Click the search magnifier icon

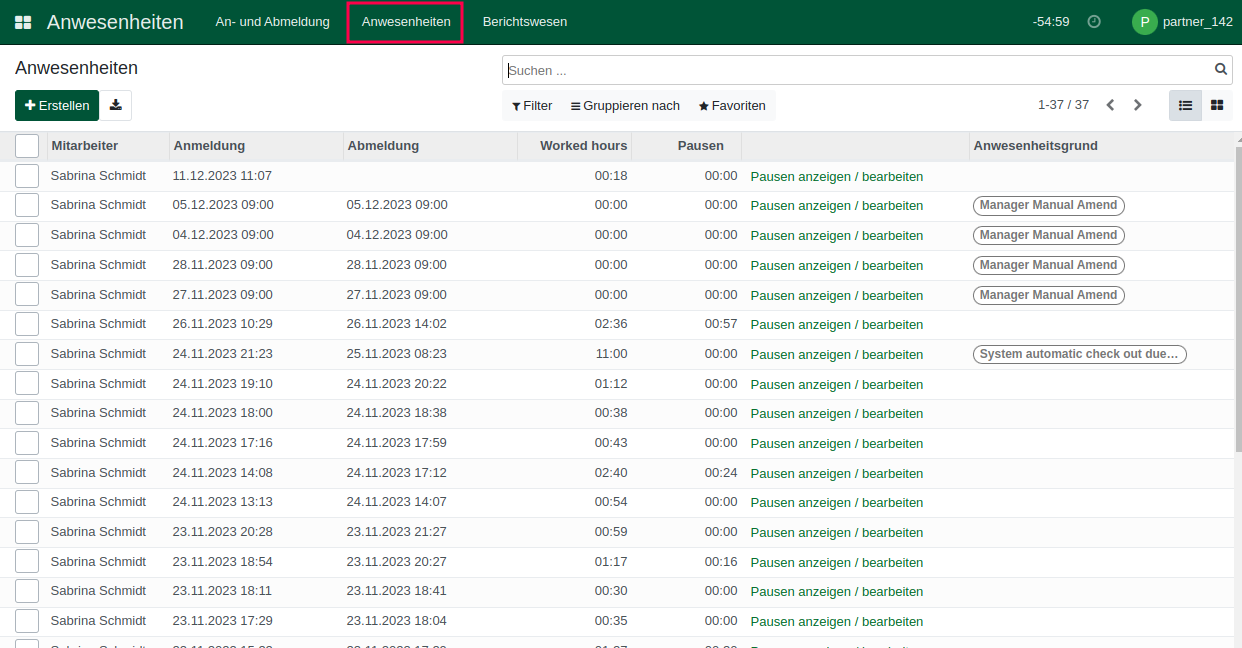1221,70
